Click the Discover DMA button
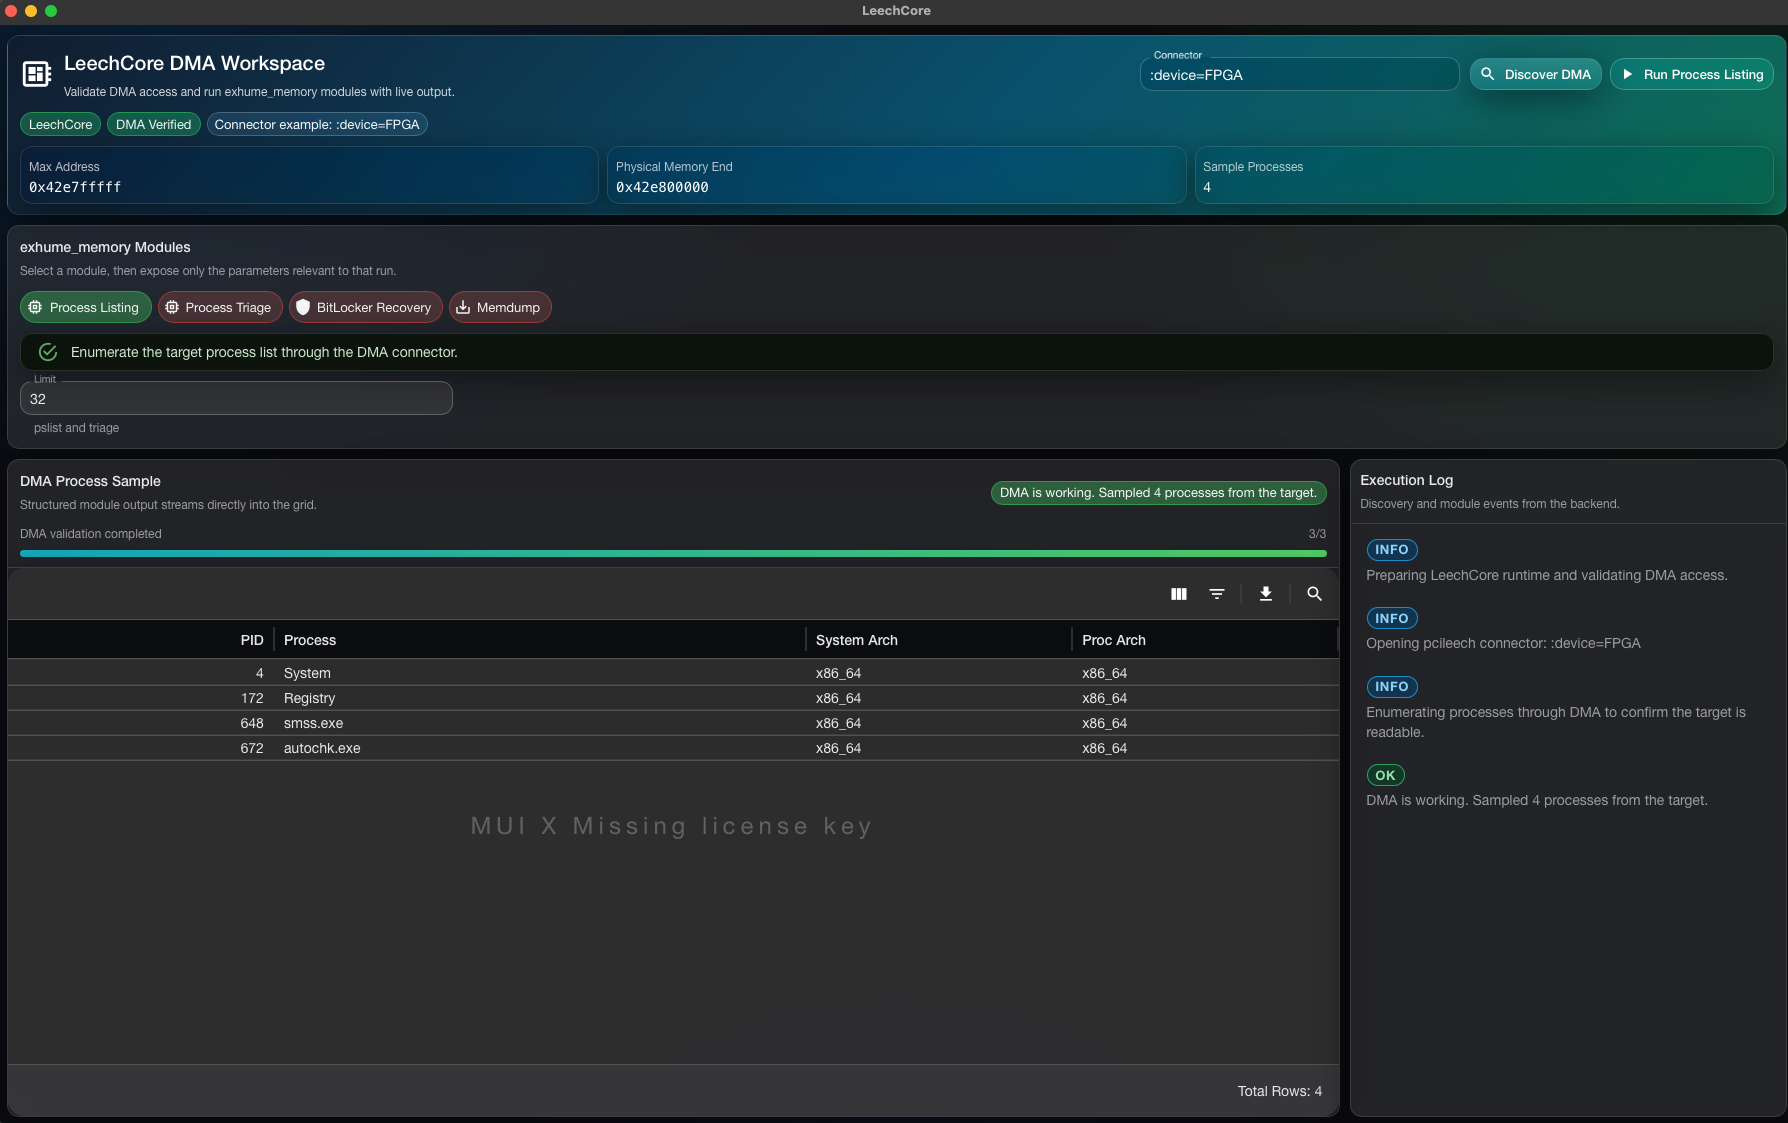This screenshot has width=1788, height=1123. pyautogui.click(x=1536, y=75)
